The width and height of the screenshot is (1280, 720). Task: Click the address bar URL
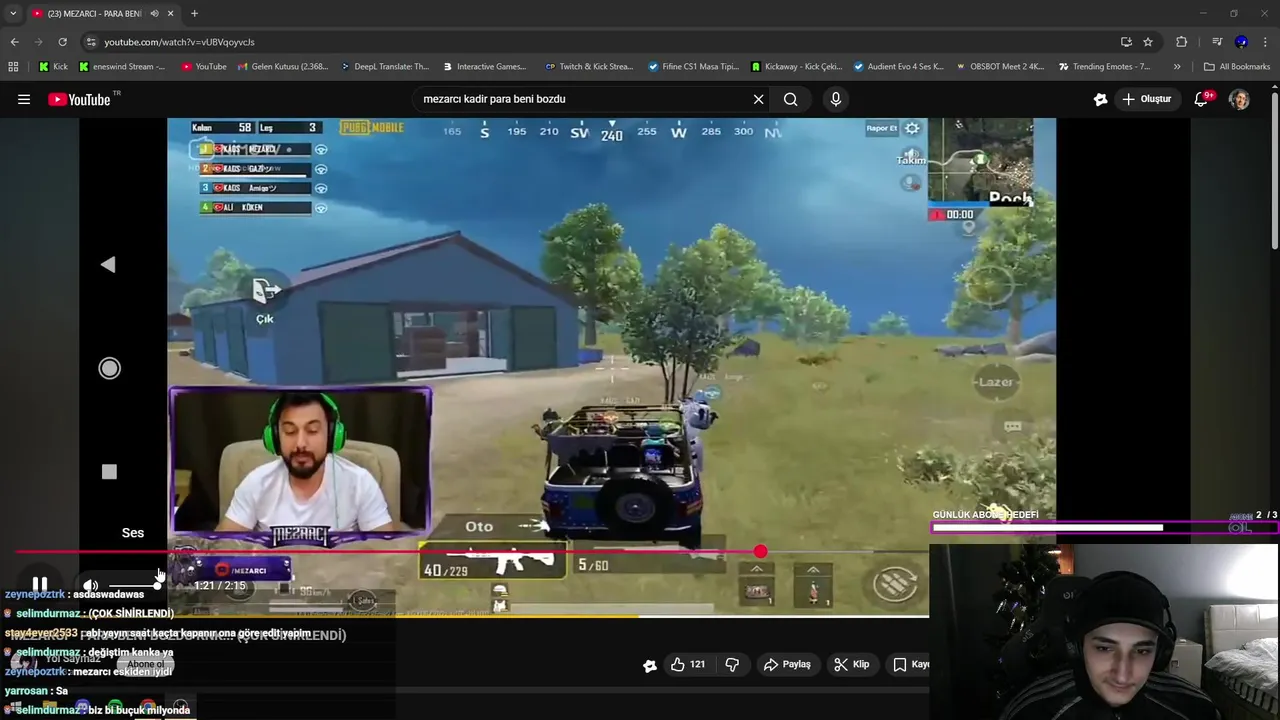pyautogui.click(x=180, y=42)
